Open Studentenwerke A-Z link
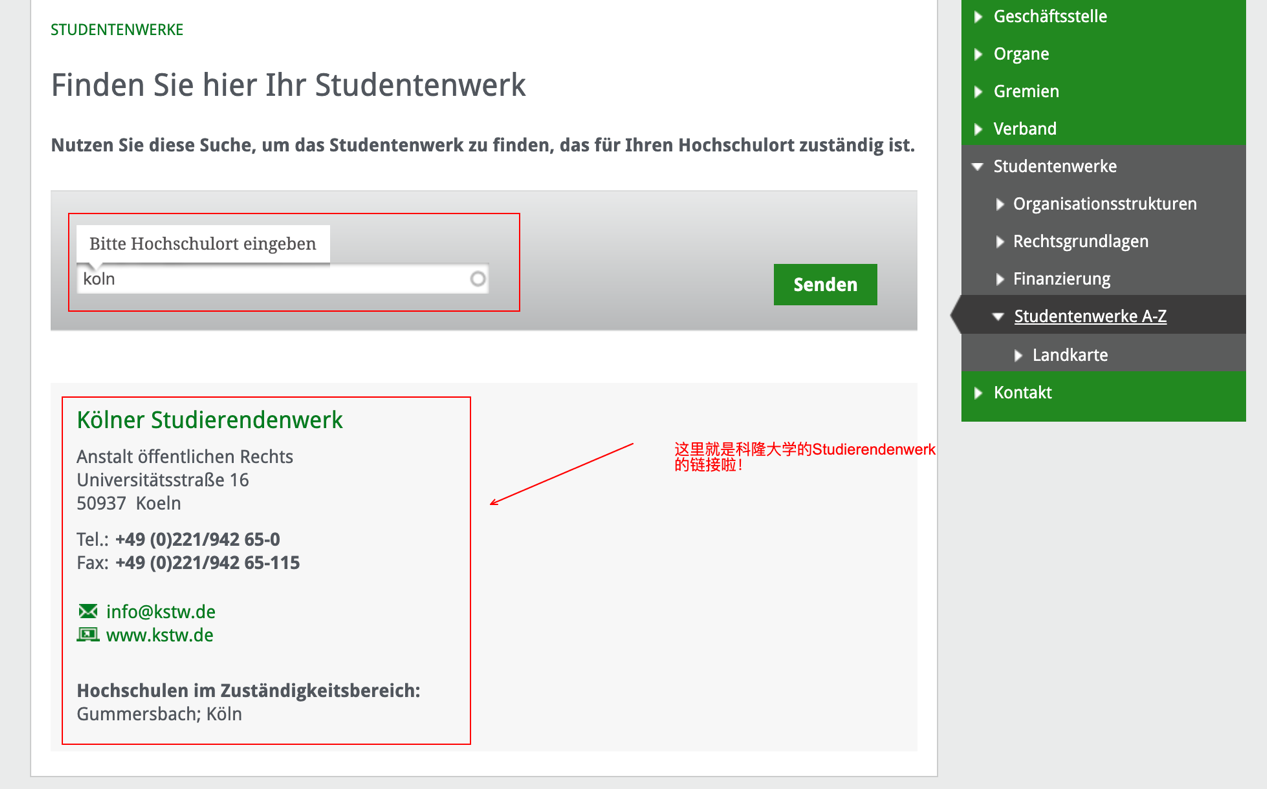 (1090, 317)
